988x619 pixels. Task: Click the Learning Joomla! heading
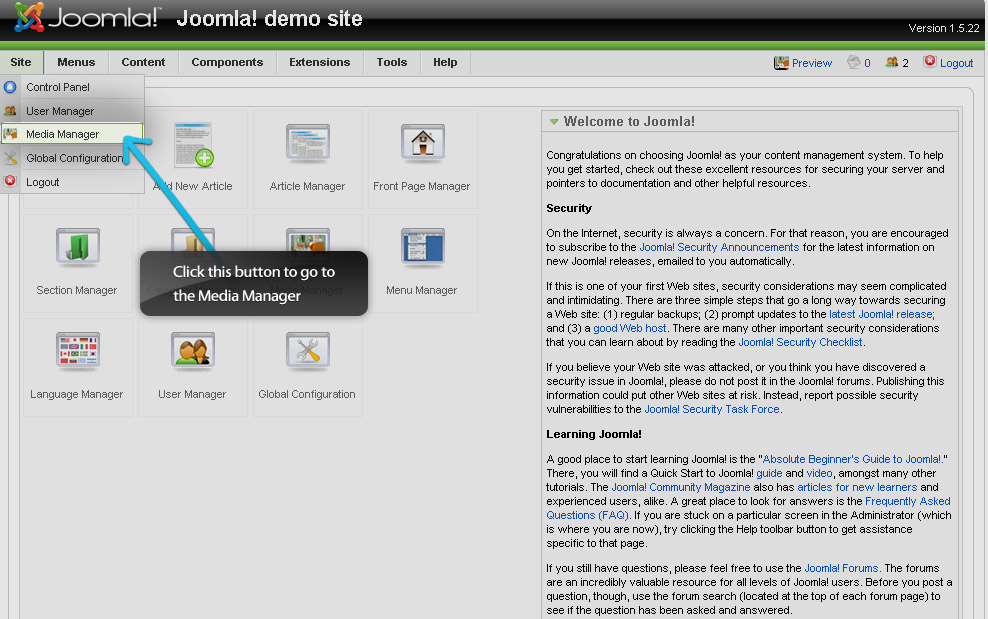(594, 434)
